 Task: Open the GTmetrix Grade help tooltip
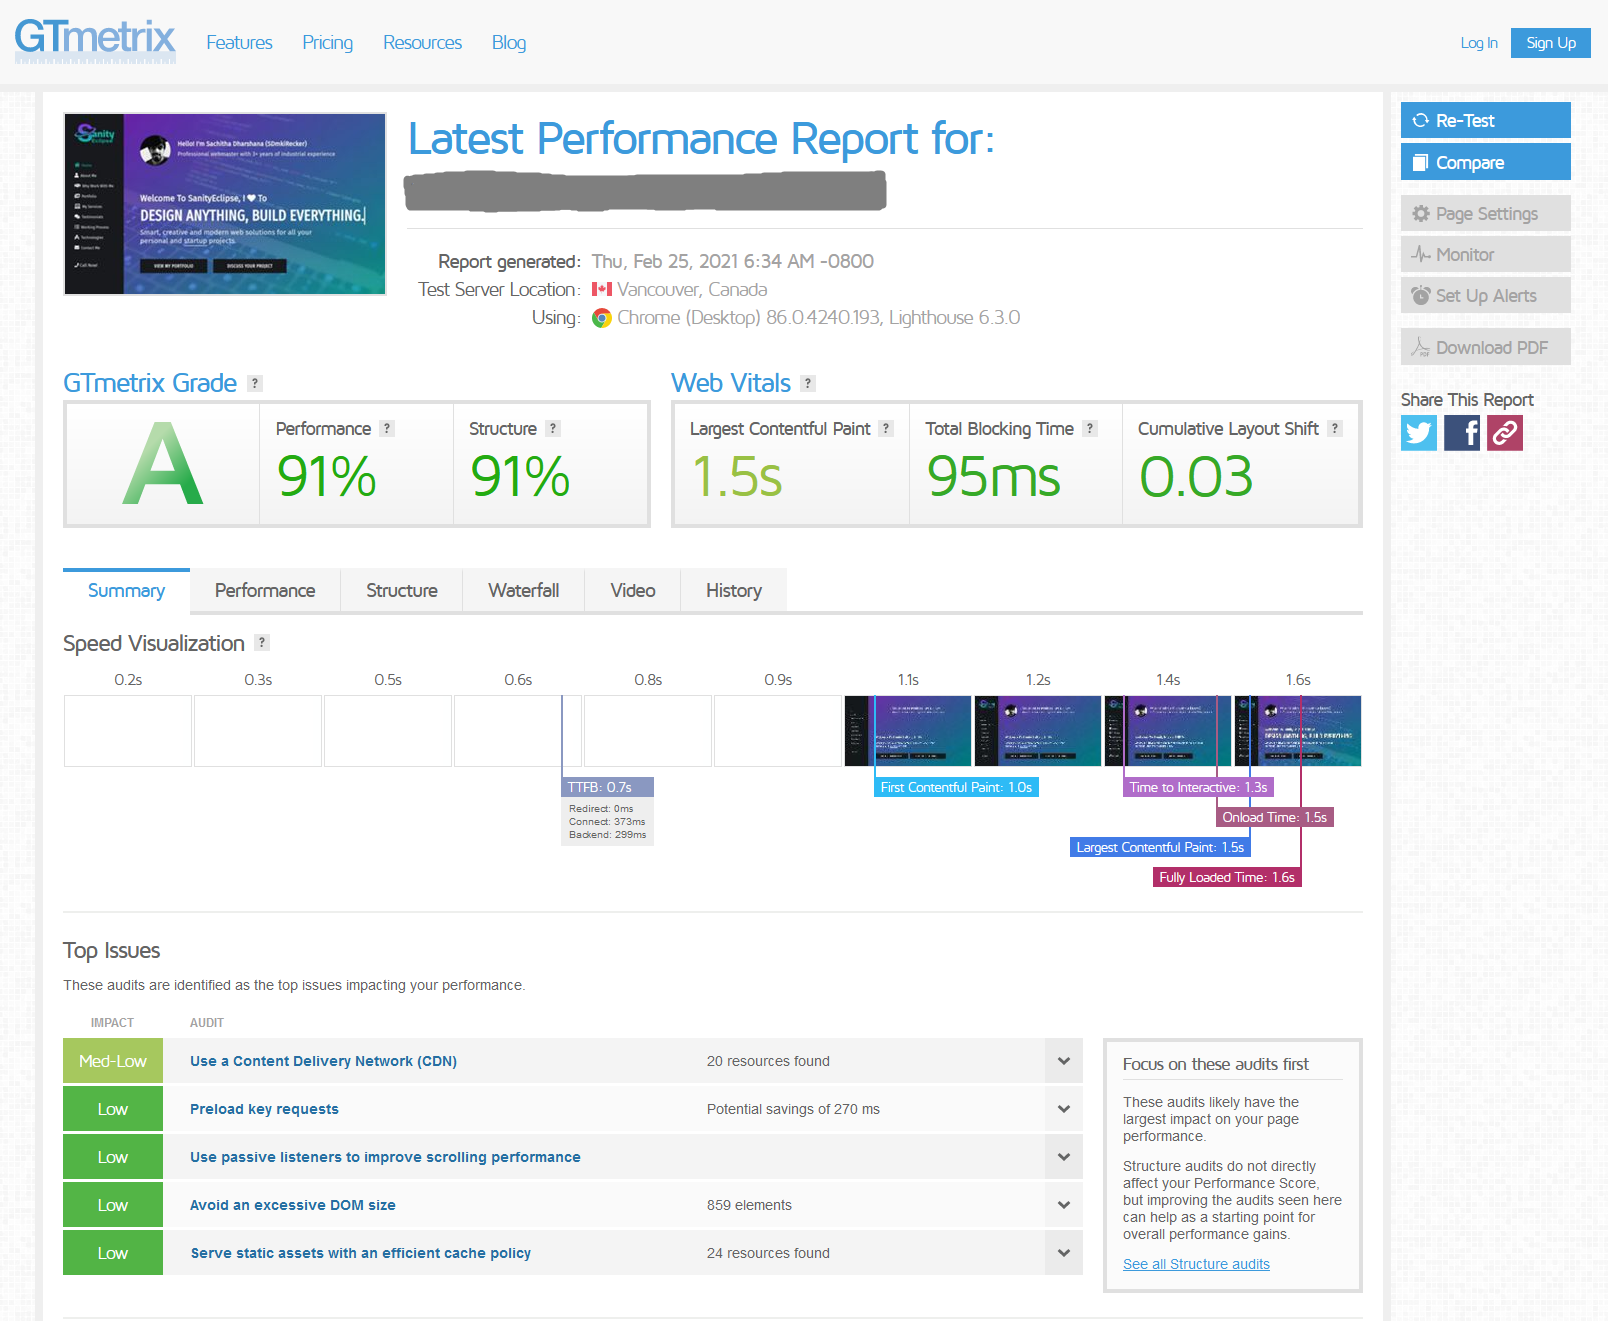(x=255, y=382)
